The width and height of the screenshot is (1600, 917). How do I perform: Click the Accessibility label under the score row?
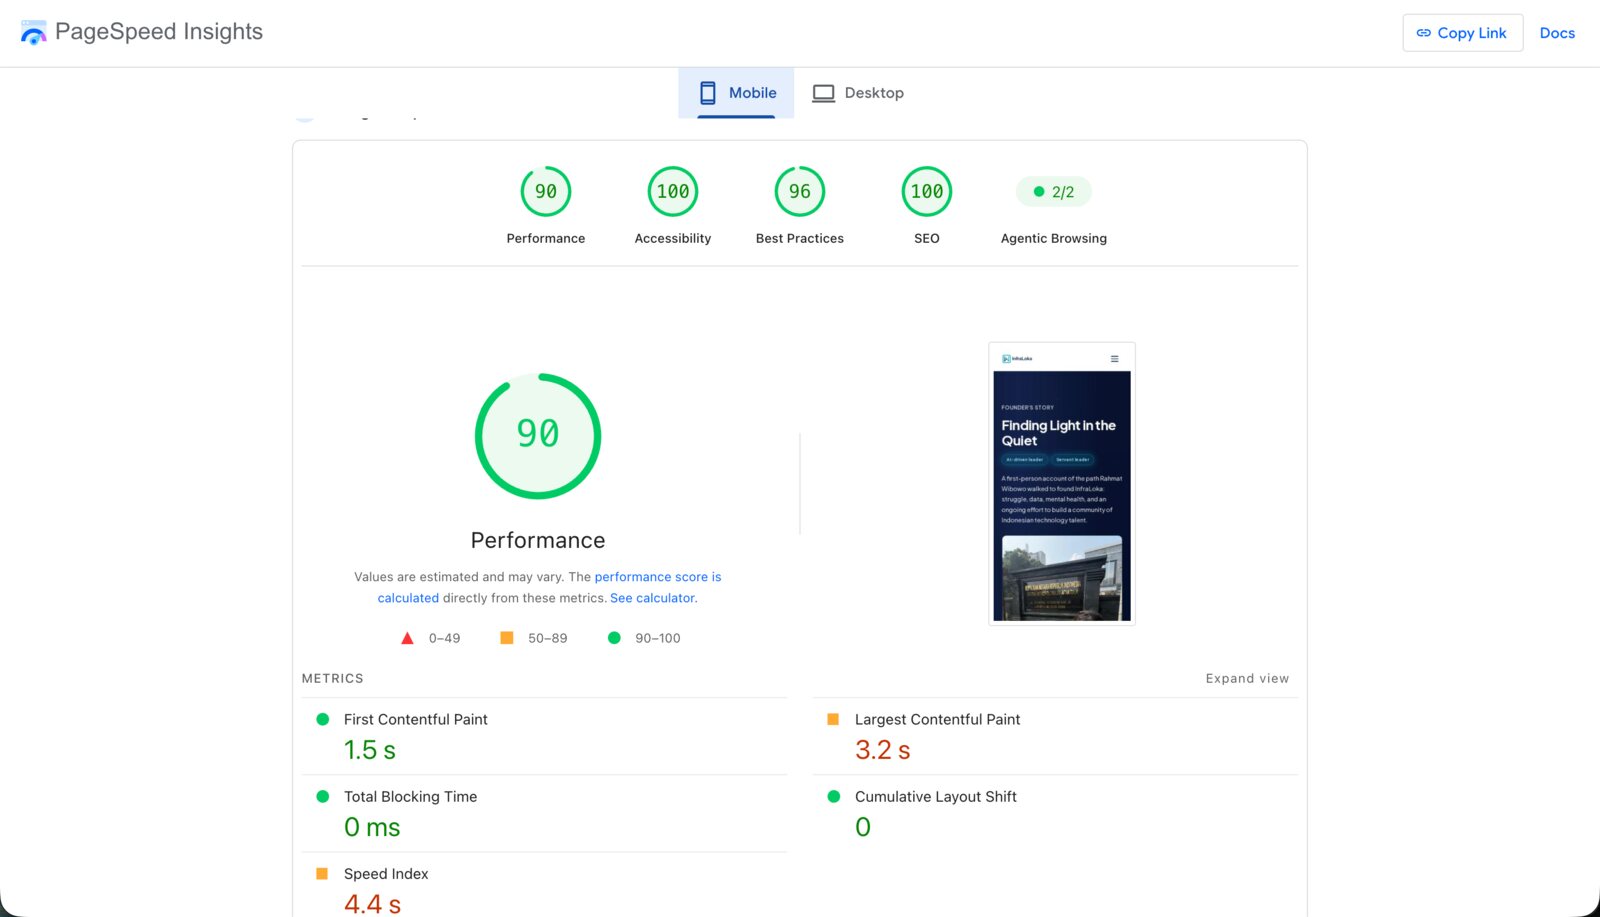point(673,238)
